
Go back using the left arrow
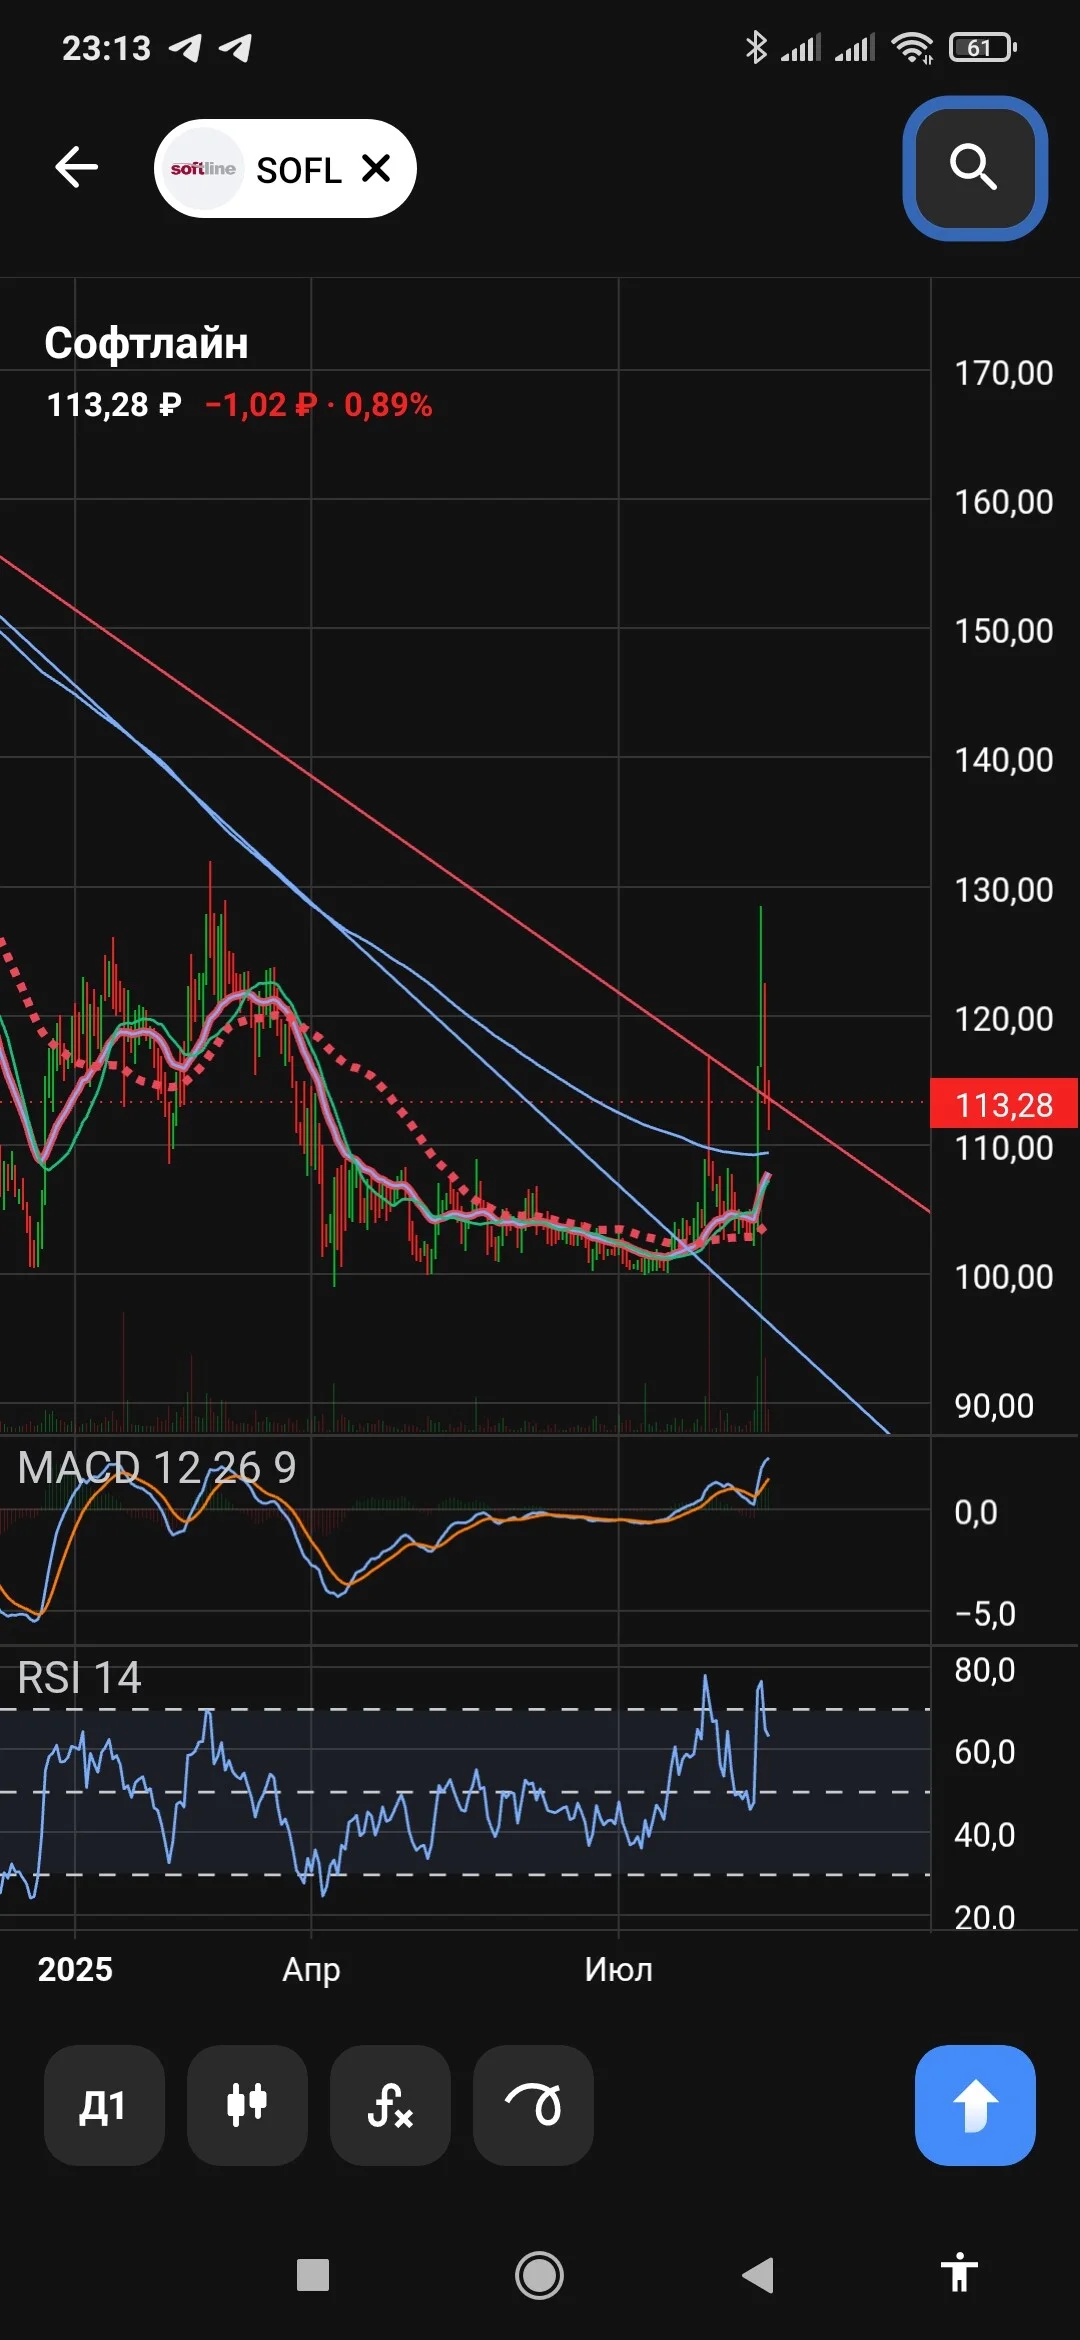point(76,167)
